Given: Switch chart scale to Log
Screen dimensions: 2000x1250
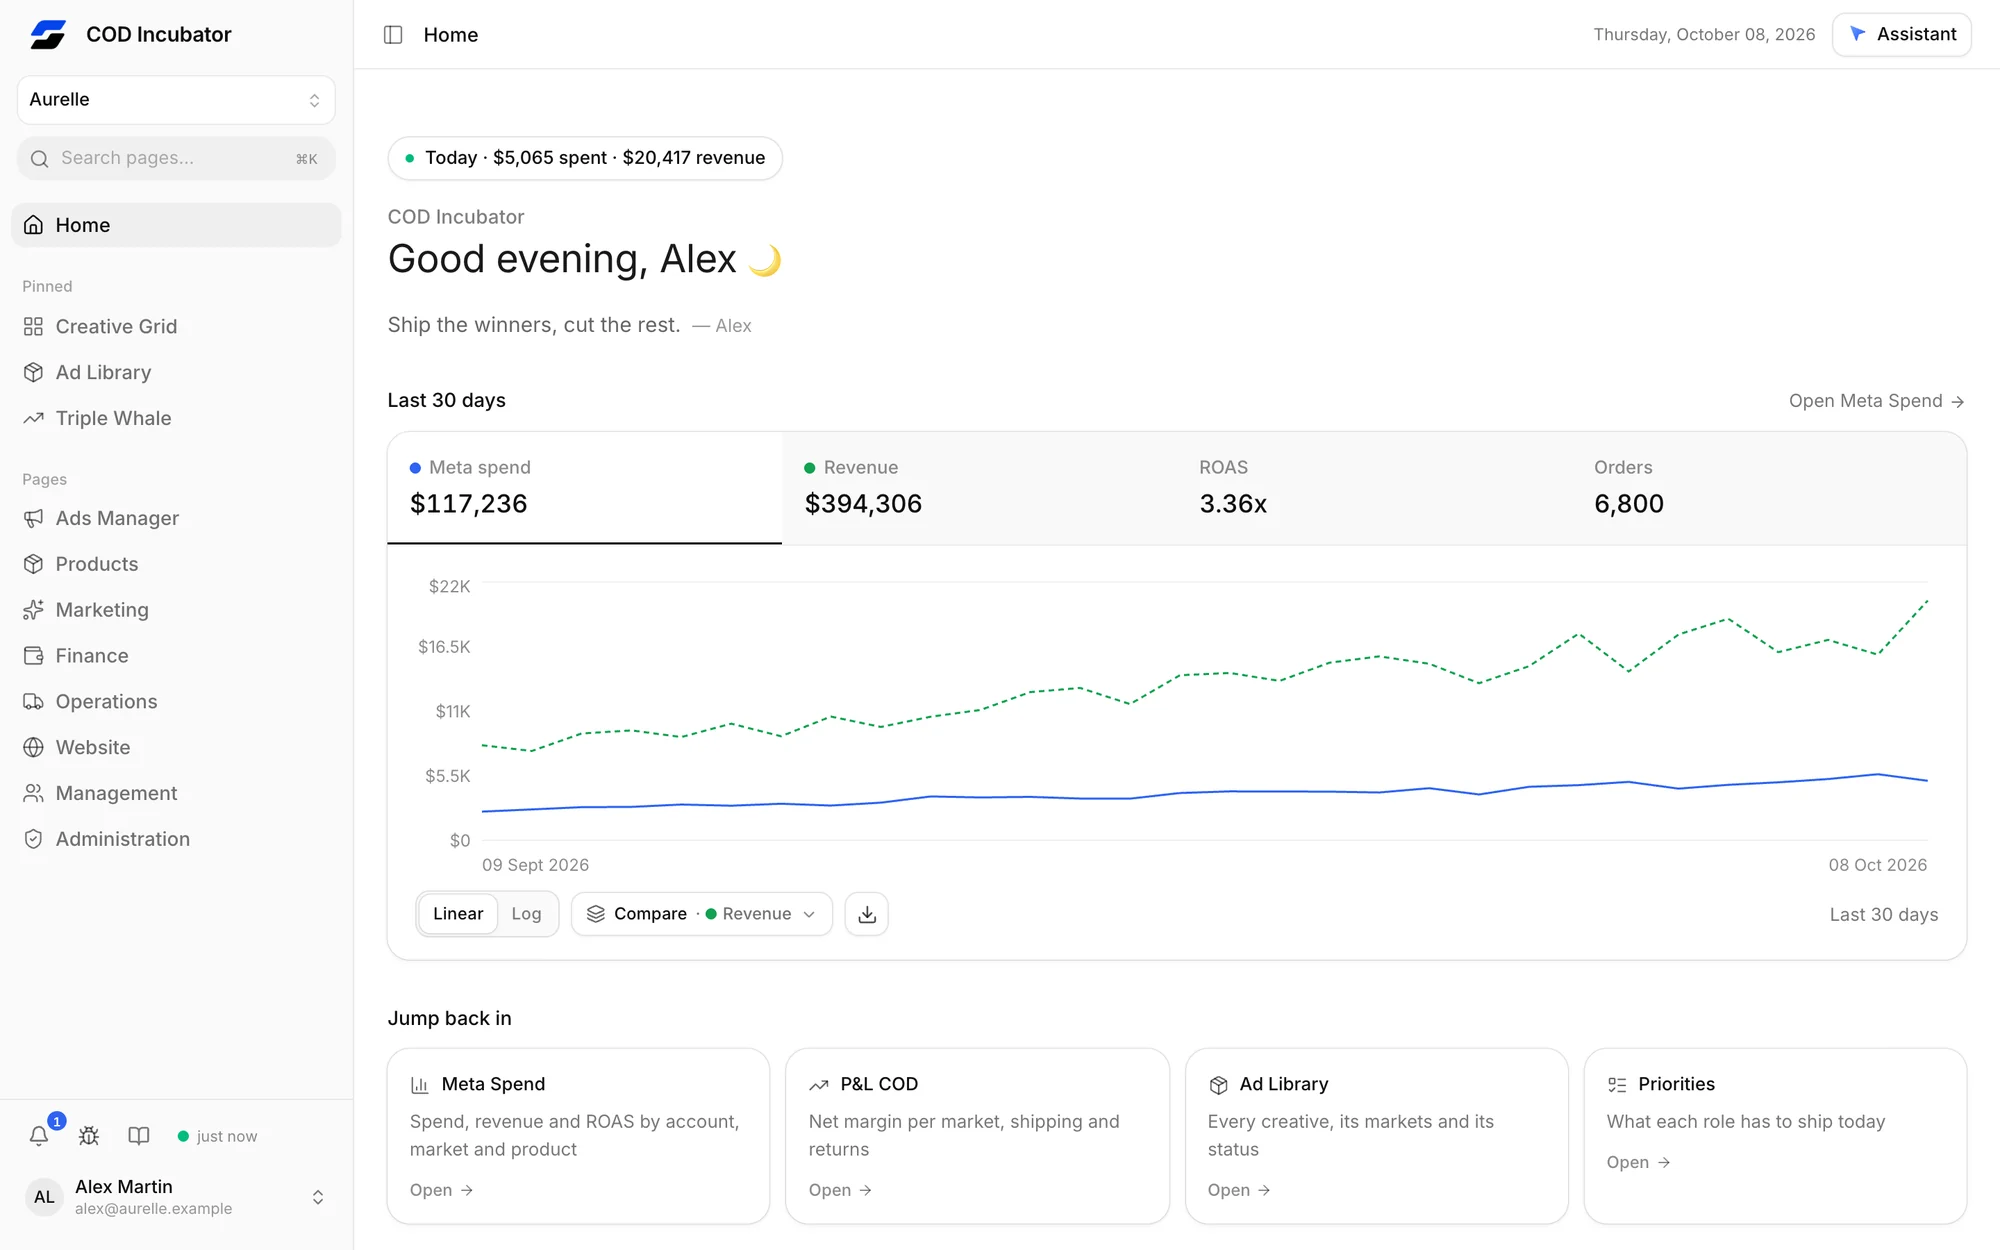Looking at the screenshot, I should (526, 914).
